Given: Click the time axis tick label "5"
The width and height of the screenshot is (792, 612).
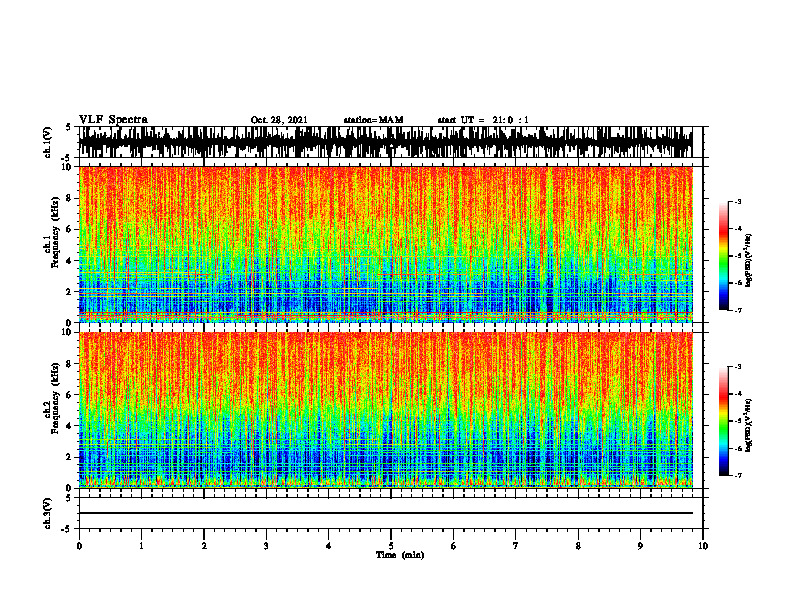Looking at the screenshot, I should pos(391,546).
